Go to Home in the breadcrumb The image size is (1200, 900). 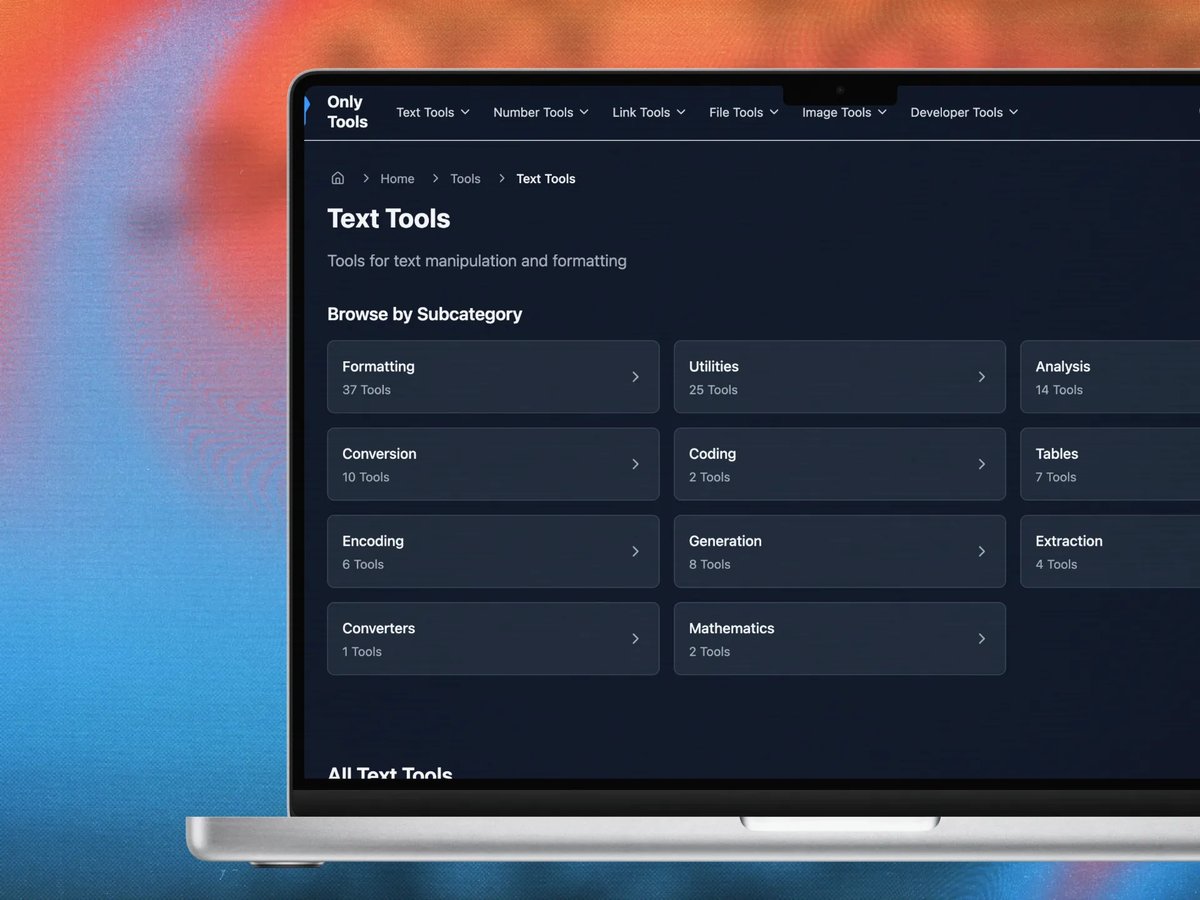[x=397, y=179]
